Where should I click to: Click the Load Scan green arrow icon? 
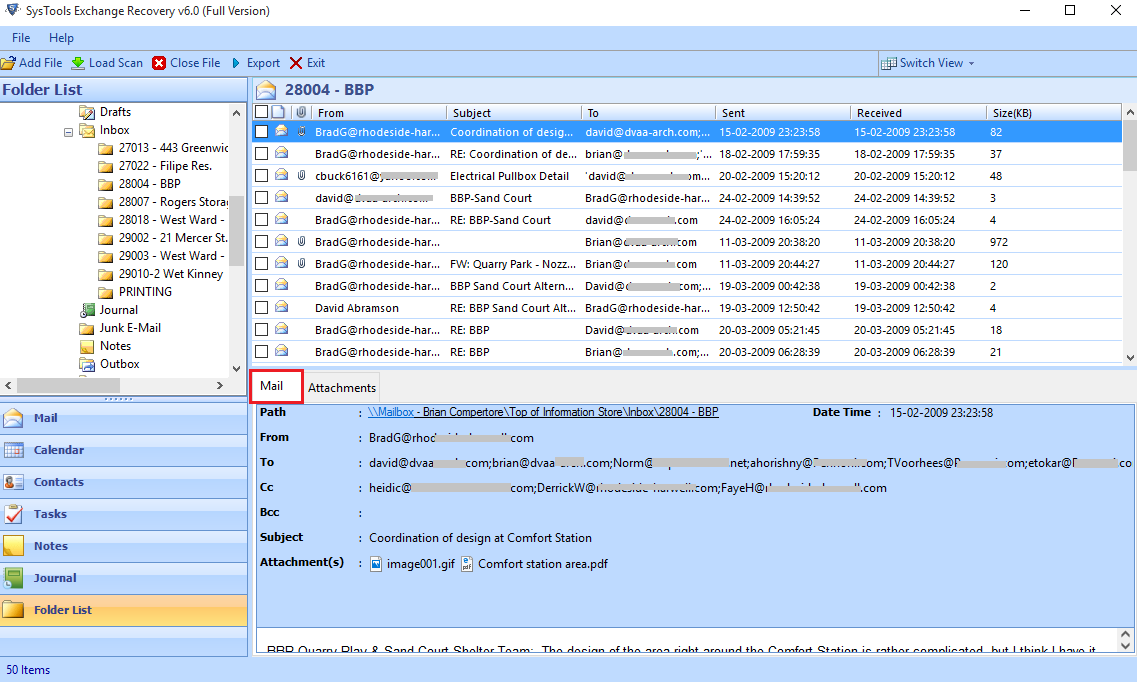coord(78,63)
